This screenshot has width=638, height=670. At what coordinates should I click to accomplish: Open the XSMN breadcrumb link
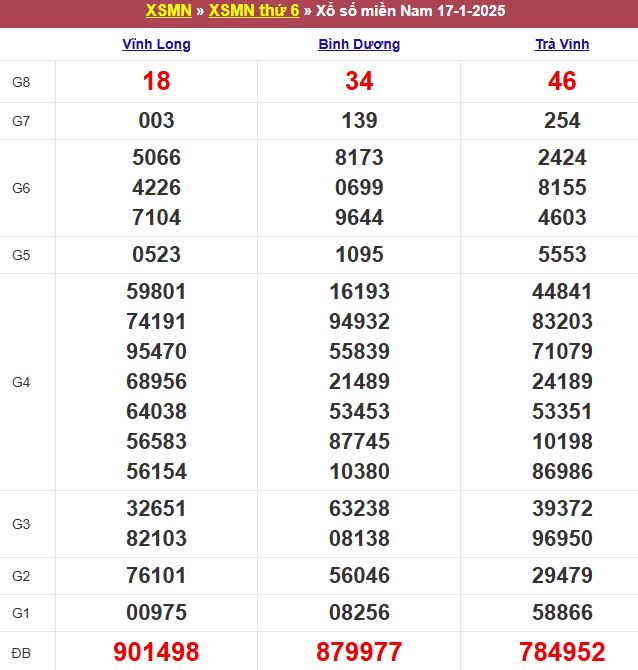(x=168, y=10)
